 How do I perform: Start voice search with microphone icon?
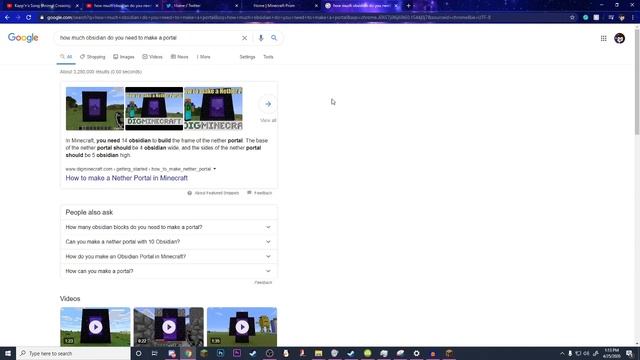[261, 38]
